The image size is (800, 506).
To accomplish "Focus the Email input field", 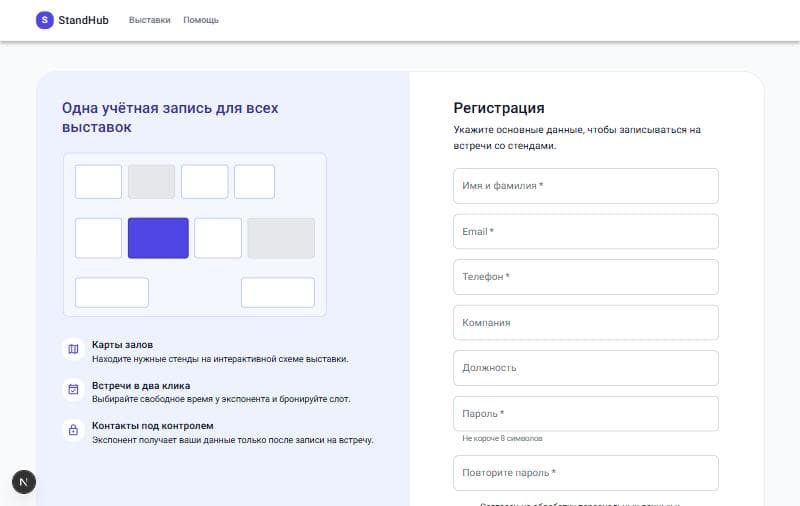I will [586, 232].
